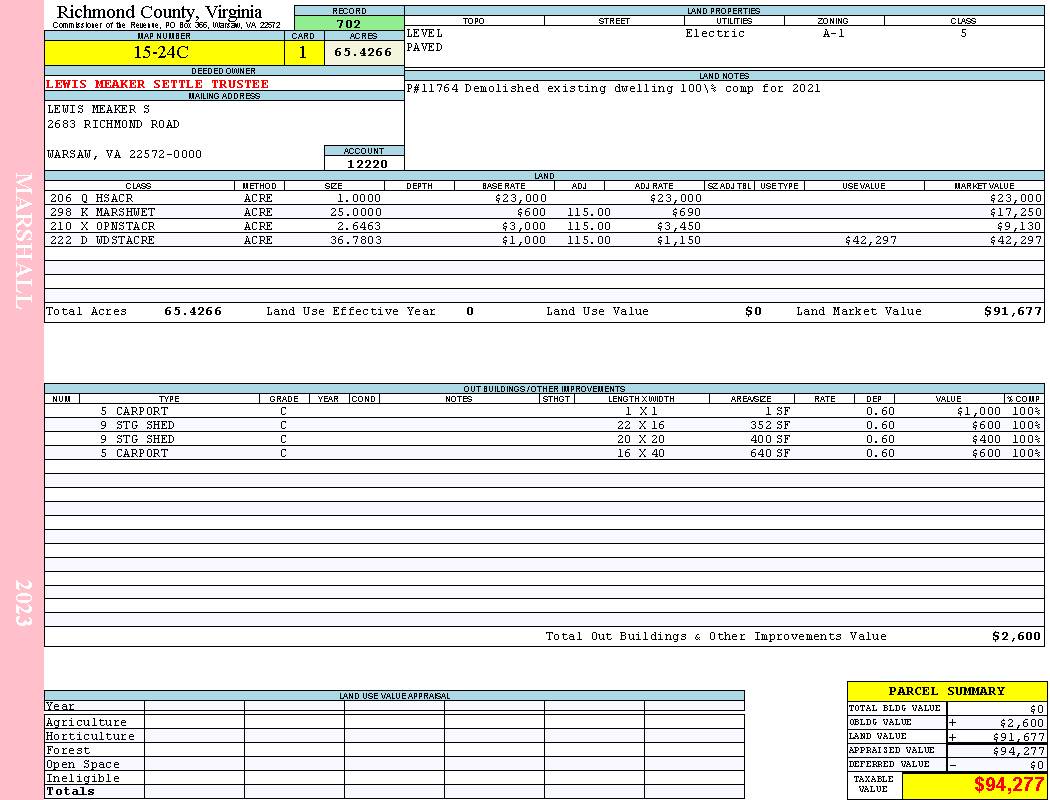The width and height of the screenshot is (1050, 800).
Task: Click the red TAXABLE VALUE $94,277
Action: pos(1009,785)
